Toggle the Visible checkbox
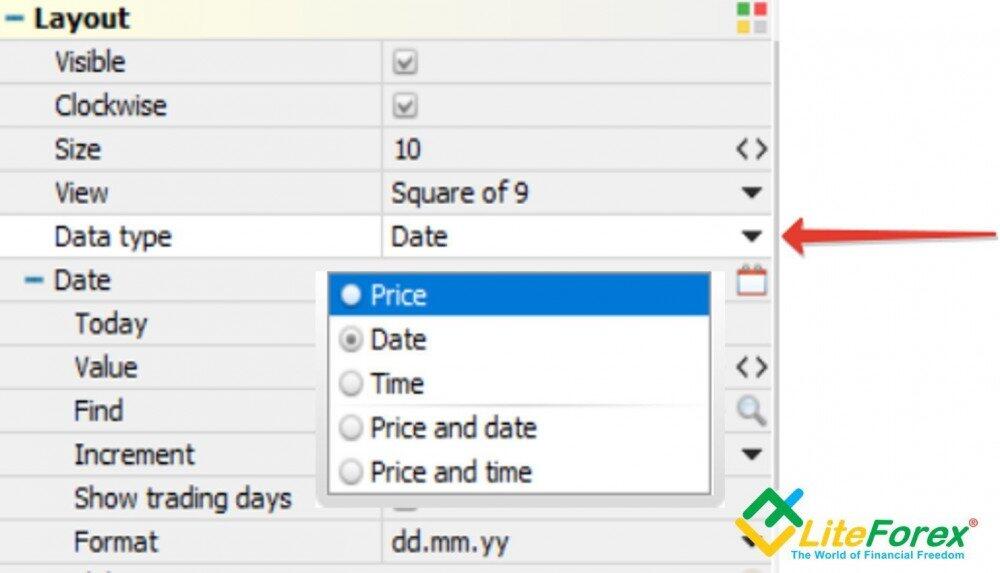 pos(405,63)
